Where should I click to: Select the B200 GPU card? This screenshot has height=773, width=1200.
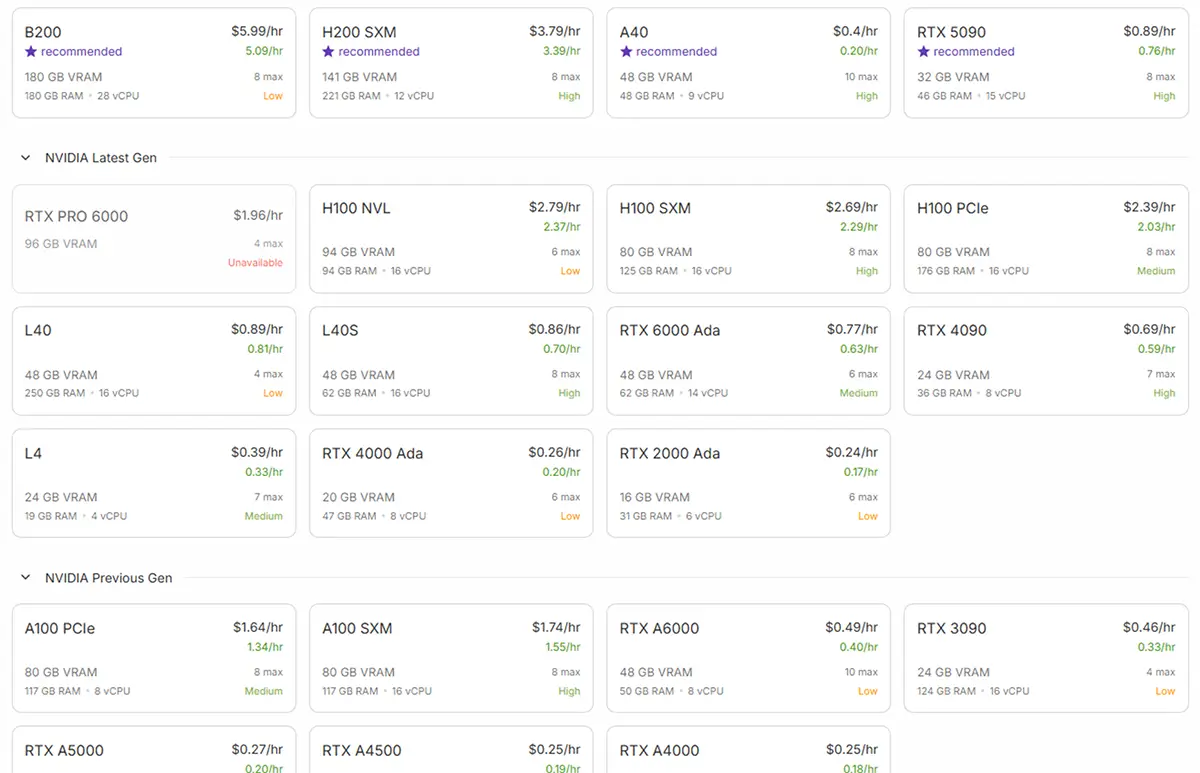[x=154, y=63]
